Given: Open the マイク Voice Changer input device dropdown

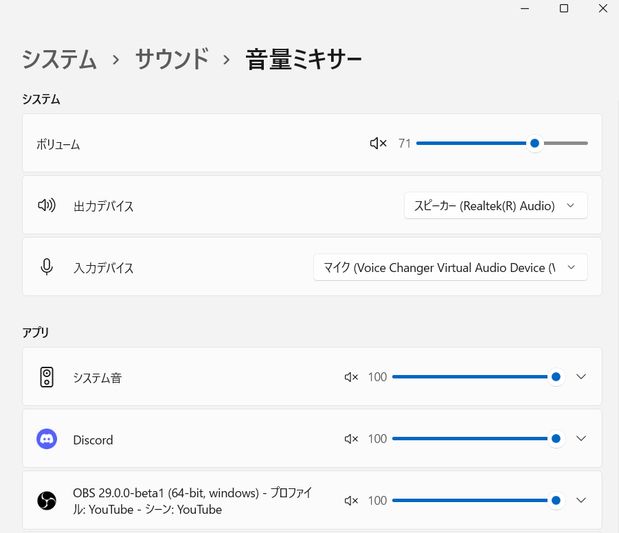Looking at the screenshot, I should (x=450, y=268).
